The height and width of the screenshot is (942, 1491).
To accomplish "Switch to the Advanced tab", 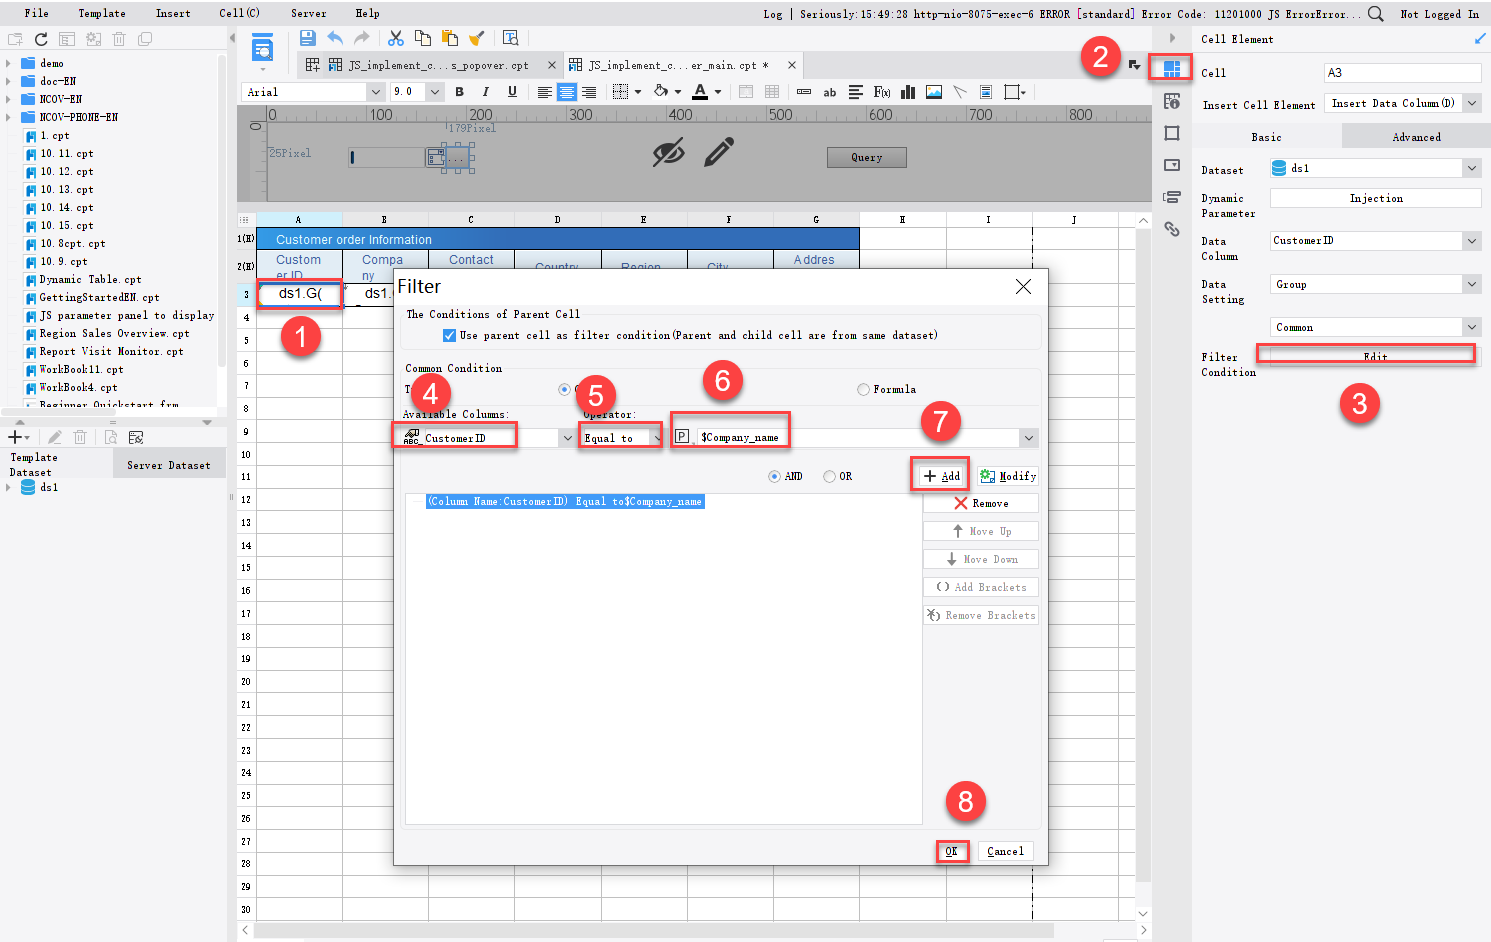I will tap(1416, 137).
